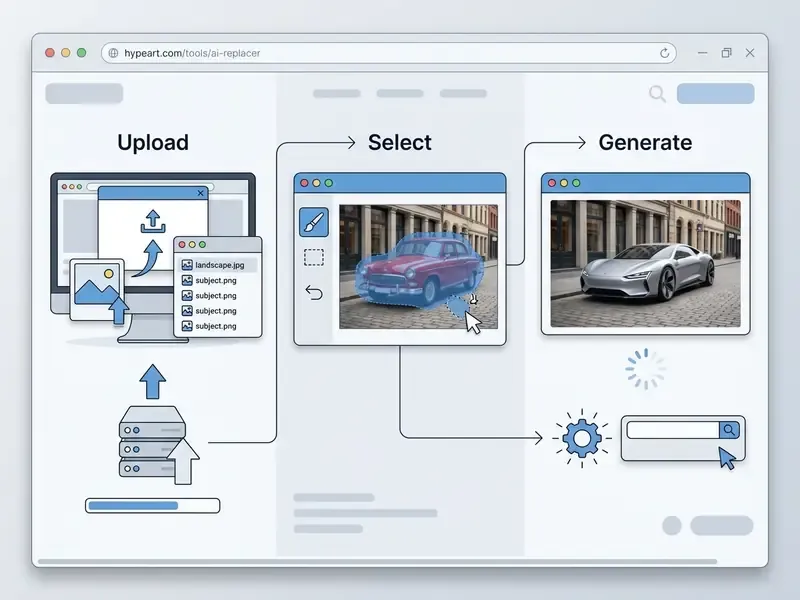Click the blue gear settings icon

582,438
